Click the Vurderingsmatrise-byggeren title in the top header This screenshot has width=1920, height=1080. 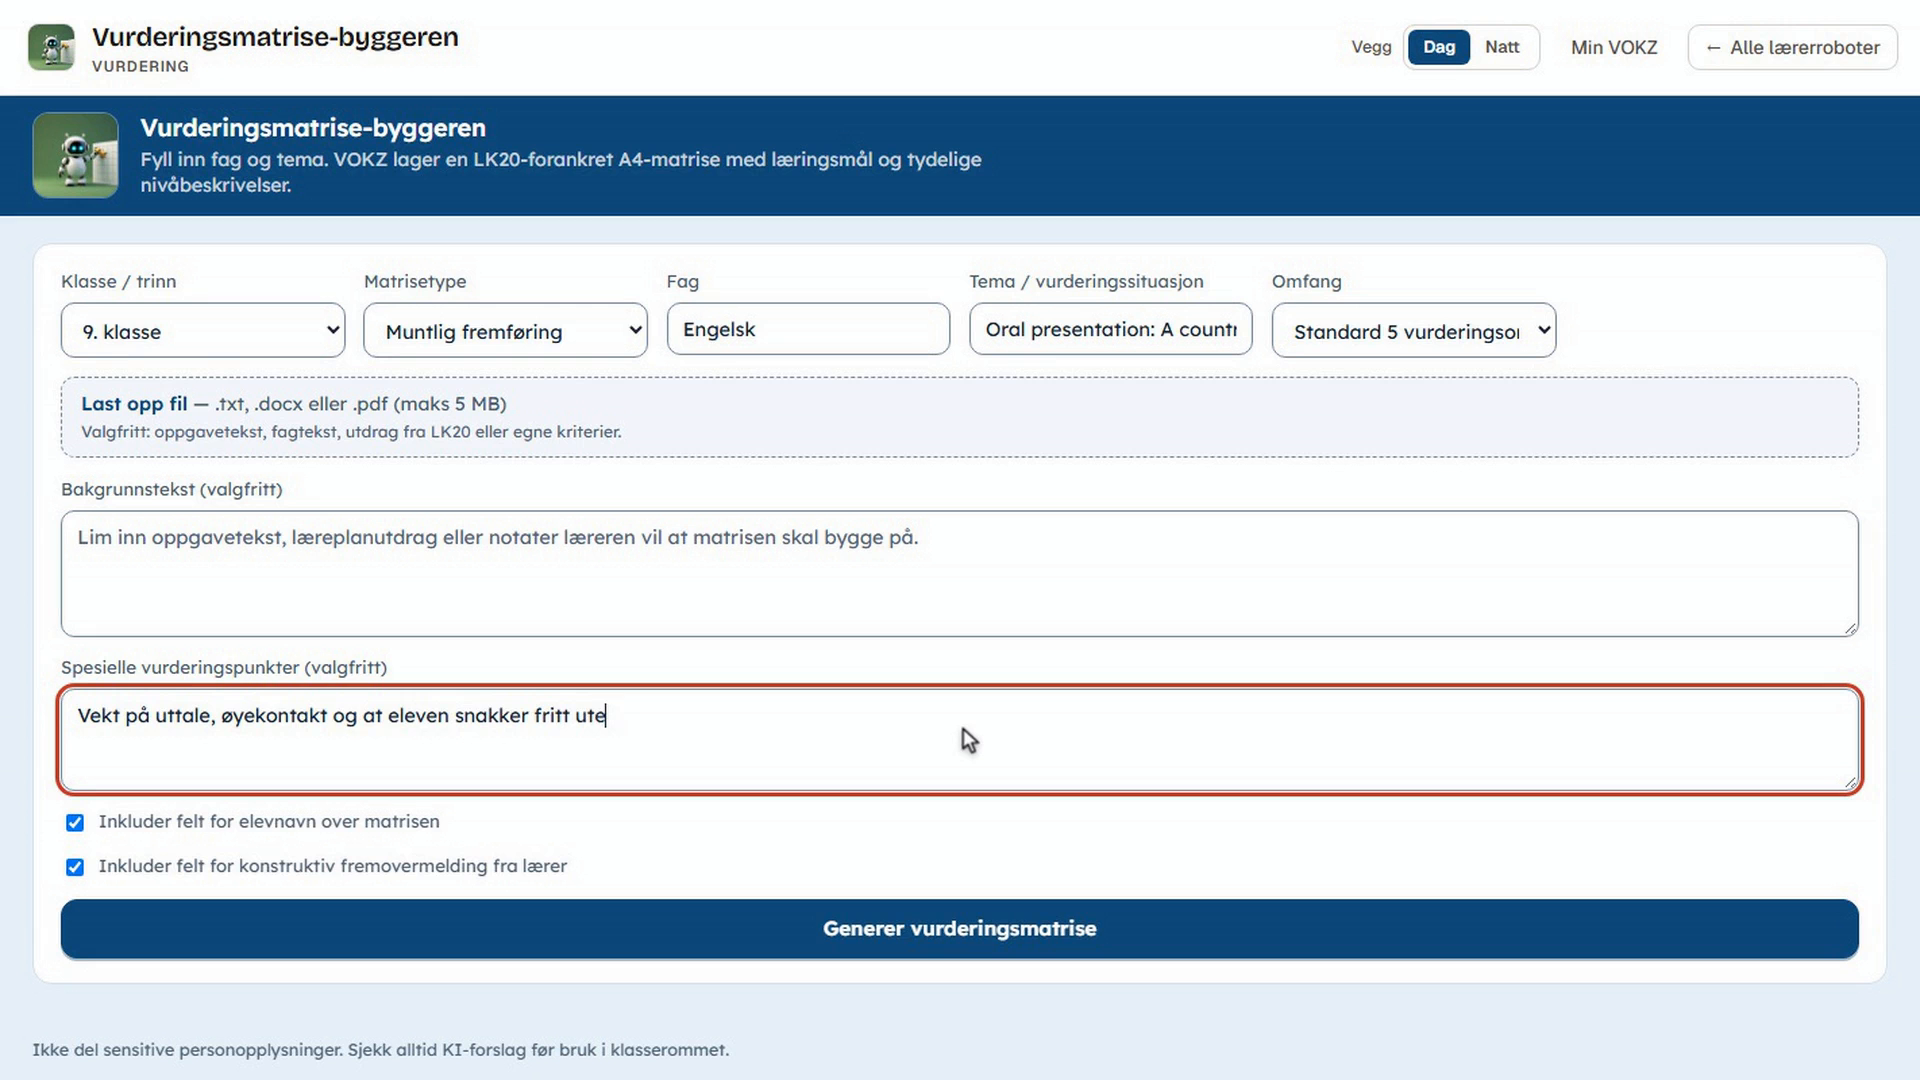point(275,37)
